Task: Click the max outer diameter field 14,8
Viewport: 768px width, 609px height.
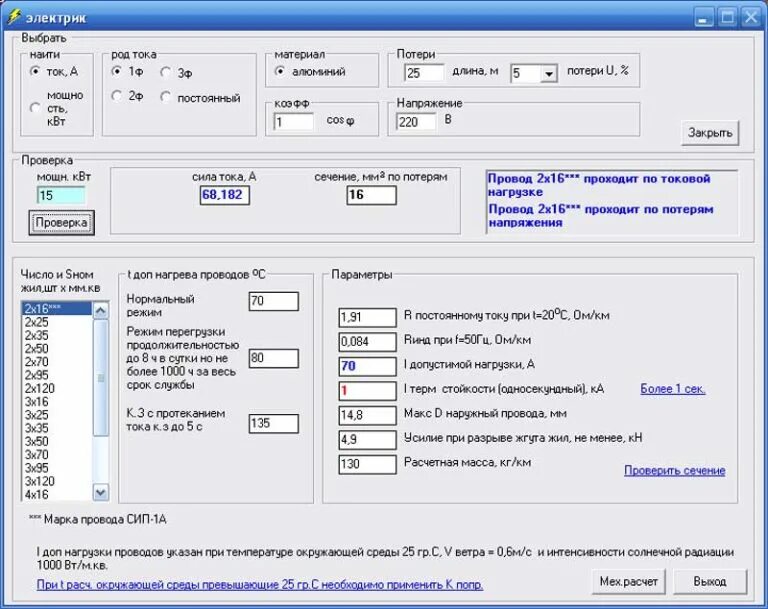Action: (x=367, y=415)
